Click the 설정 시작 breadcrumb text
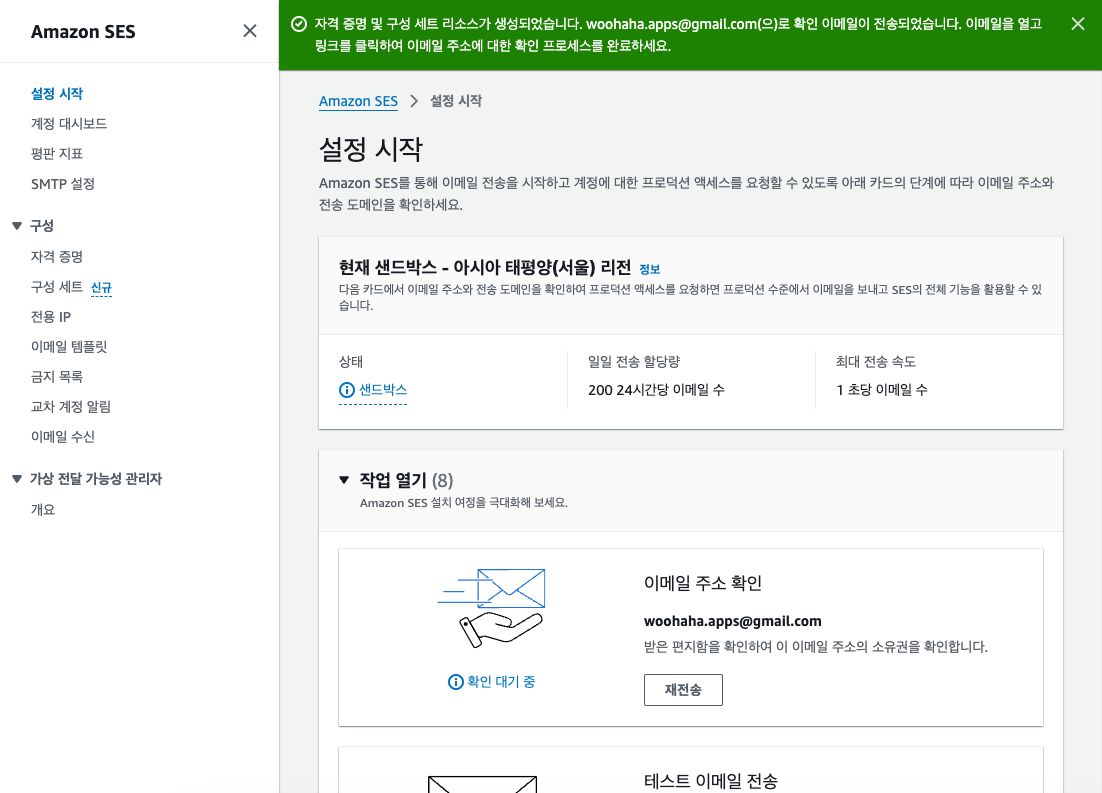 456,101
